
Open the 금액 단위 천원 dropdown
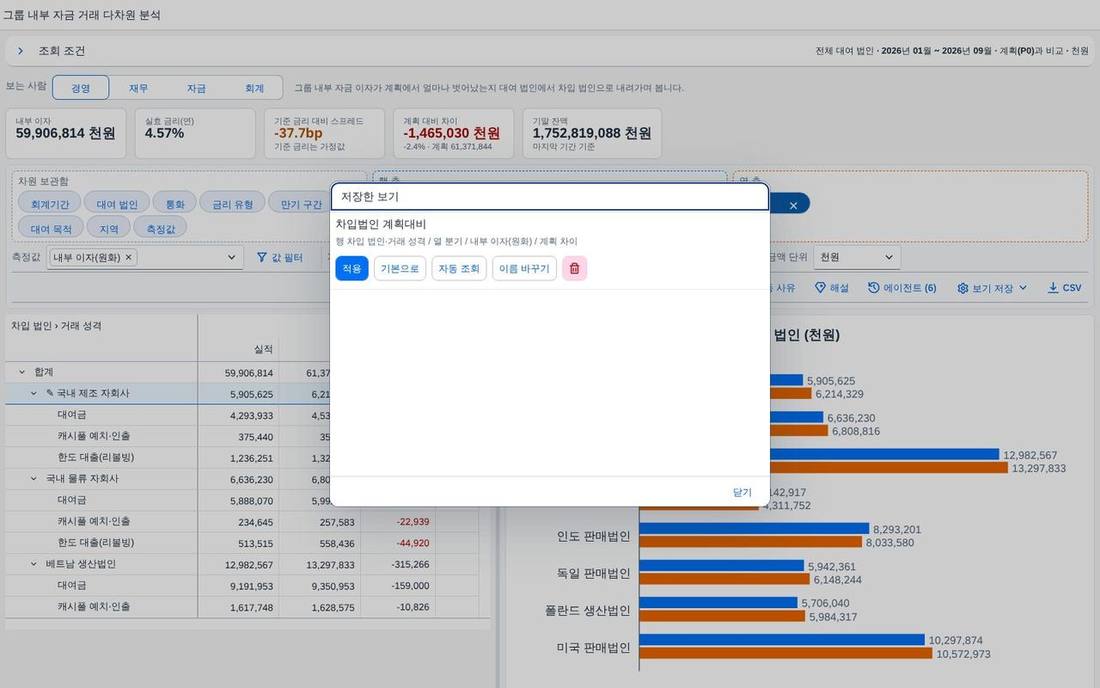(x=857, y=257)
